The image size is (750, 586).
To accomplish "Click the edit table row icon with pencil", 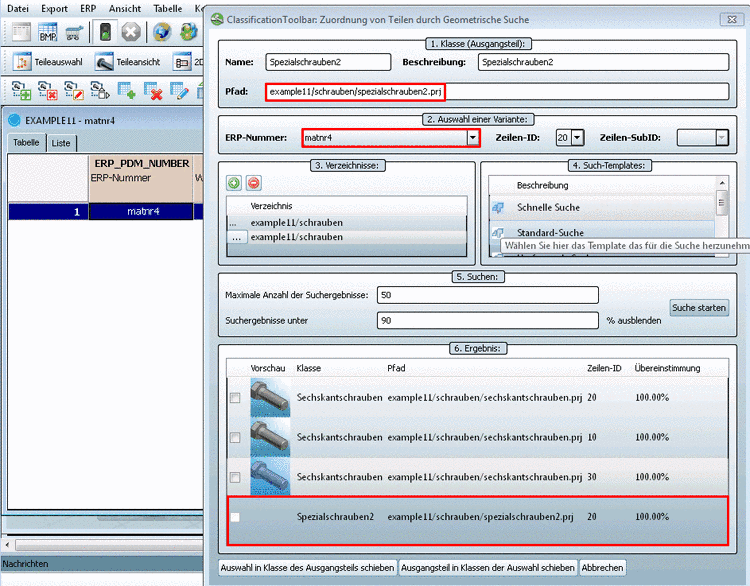I will coord(179,90).
